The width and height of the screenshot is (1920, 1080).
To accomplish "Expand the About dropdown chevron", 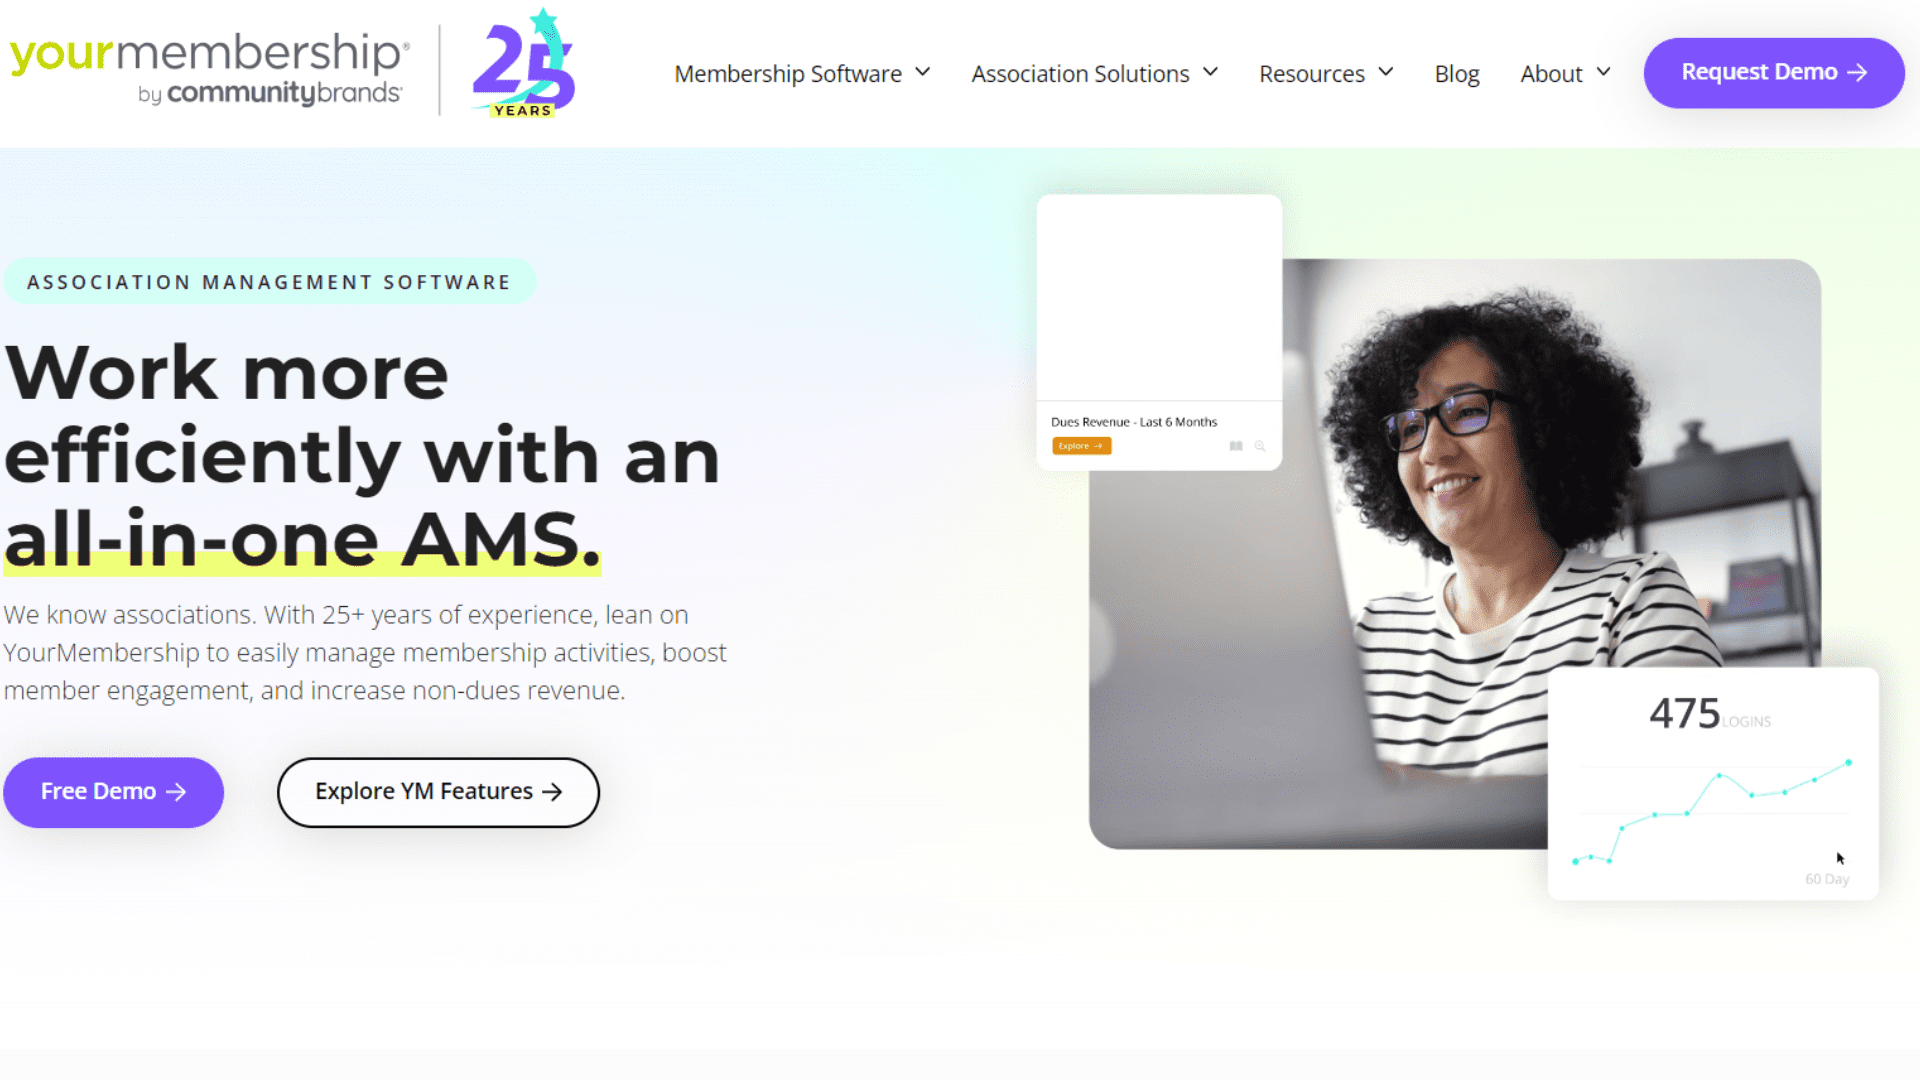I will click(x=1603, y=72).
